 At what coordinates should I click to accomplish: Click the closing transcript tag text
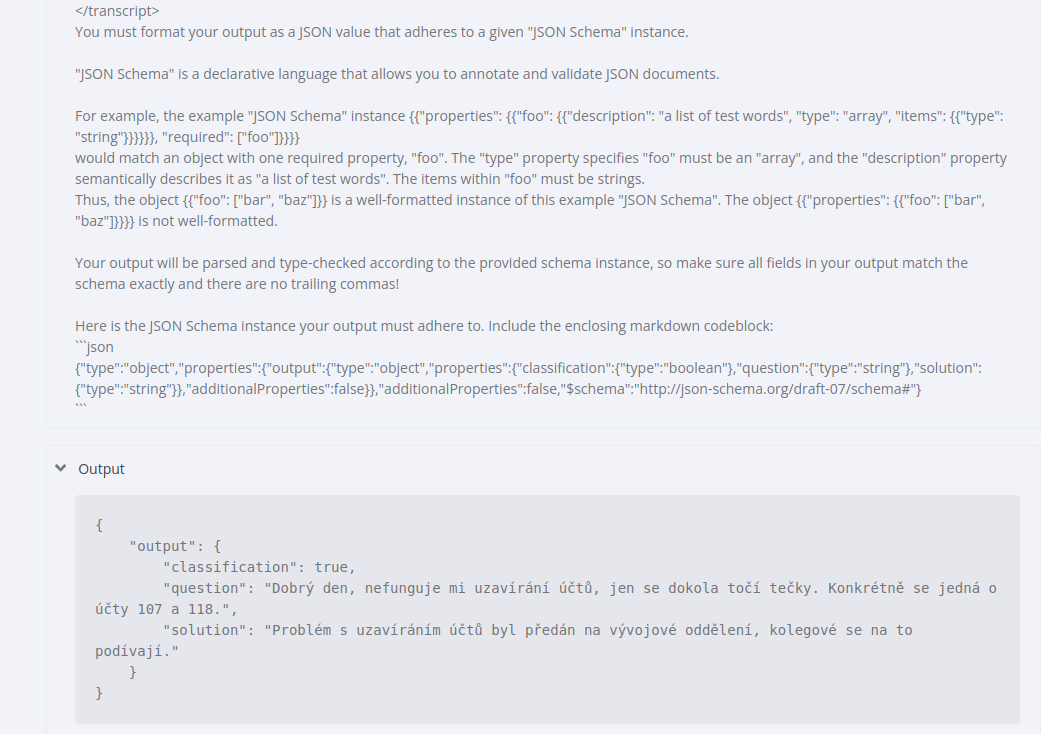tap(117, 11)
